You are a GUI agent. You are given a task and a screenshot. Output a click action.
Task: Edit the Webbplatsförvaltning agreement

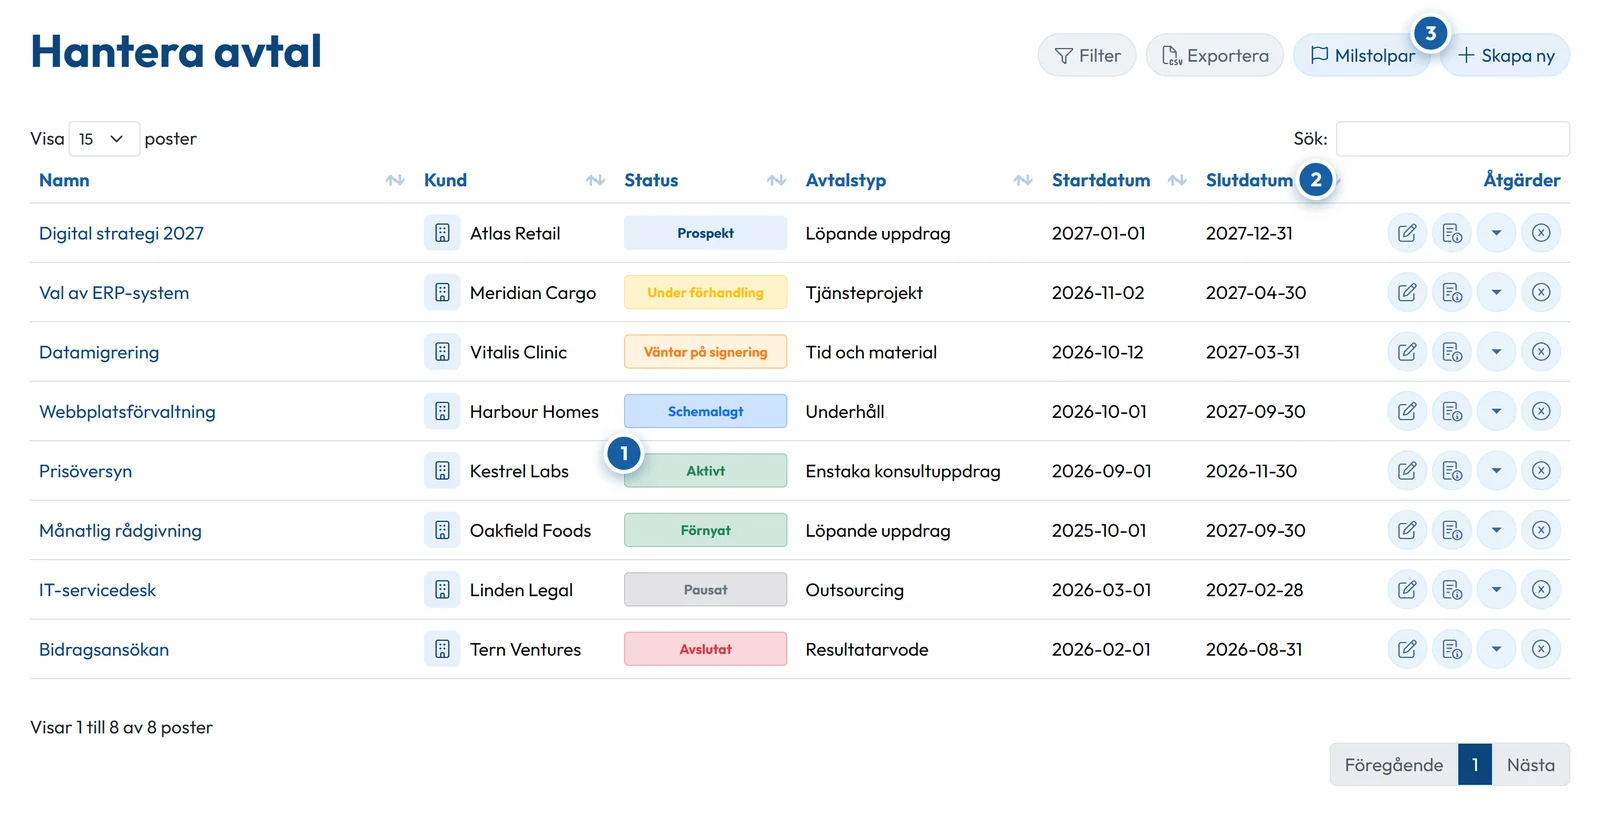pyautogui.click(x=1406, y=411)
